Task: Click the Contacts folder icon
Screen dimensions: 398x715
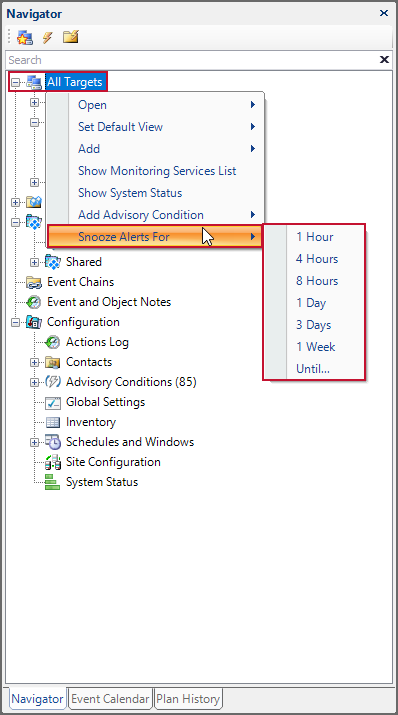Action: (53, 362)
